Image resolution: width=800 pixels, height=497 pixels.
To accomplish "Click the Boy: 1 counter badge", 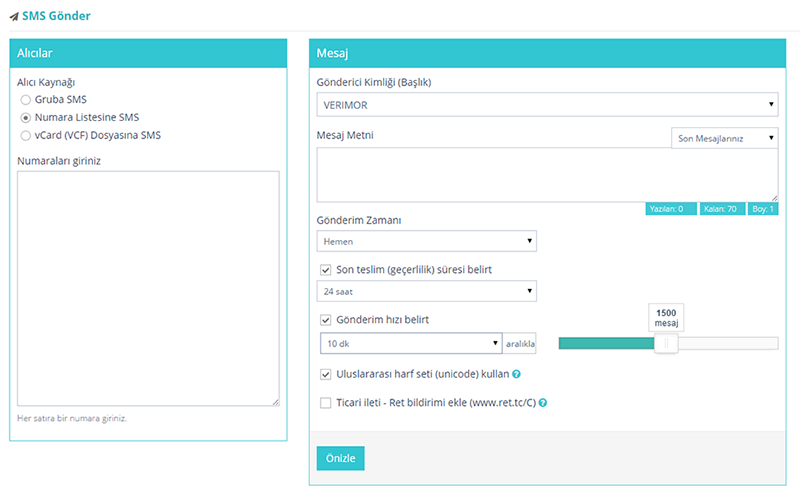I will [x=763, y=209].
